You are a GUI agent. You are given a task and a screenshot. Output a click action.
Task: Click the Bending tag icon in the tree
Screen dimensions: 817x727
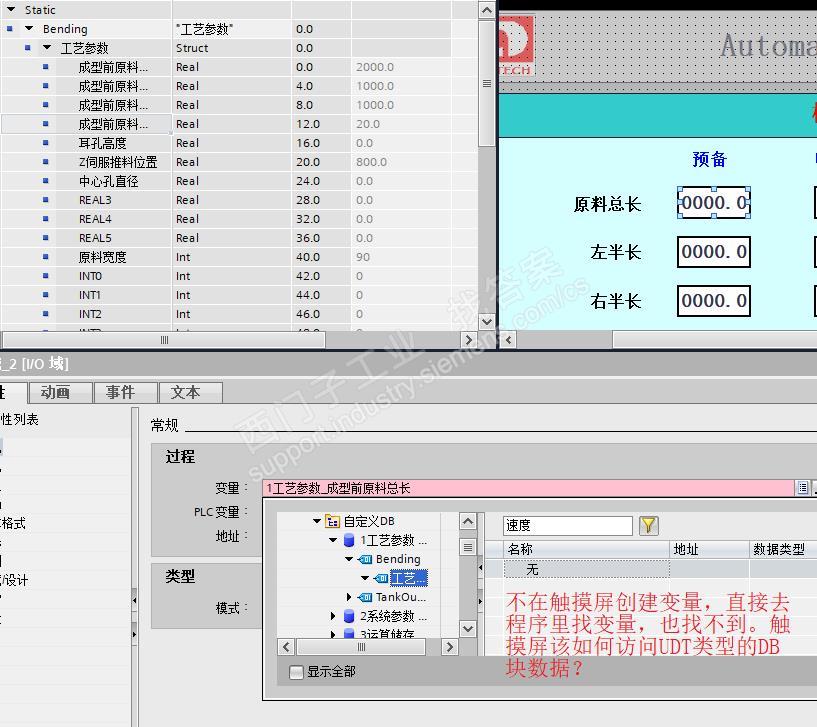365,559
